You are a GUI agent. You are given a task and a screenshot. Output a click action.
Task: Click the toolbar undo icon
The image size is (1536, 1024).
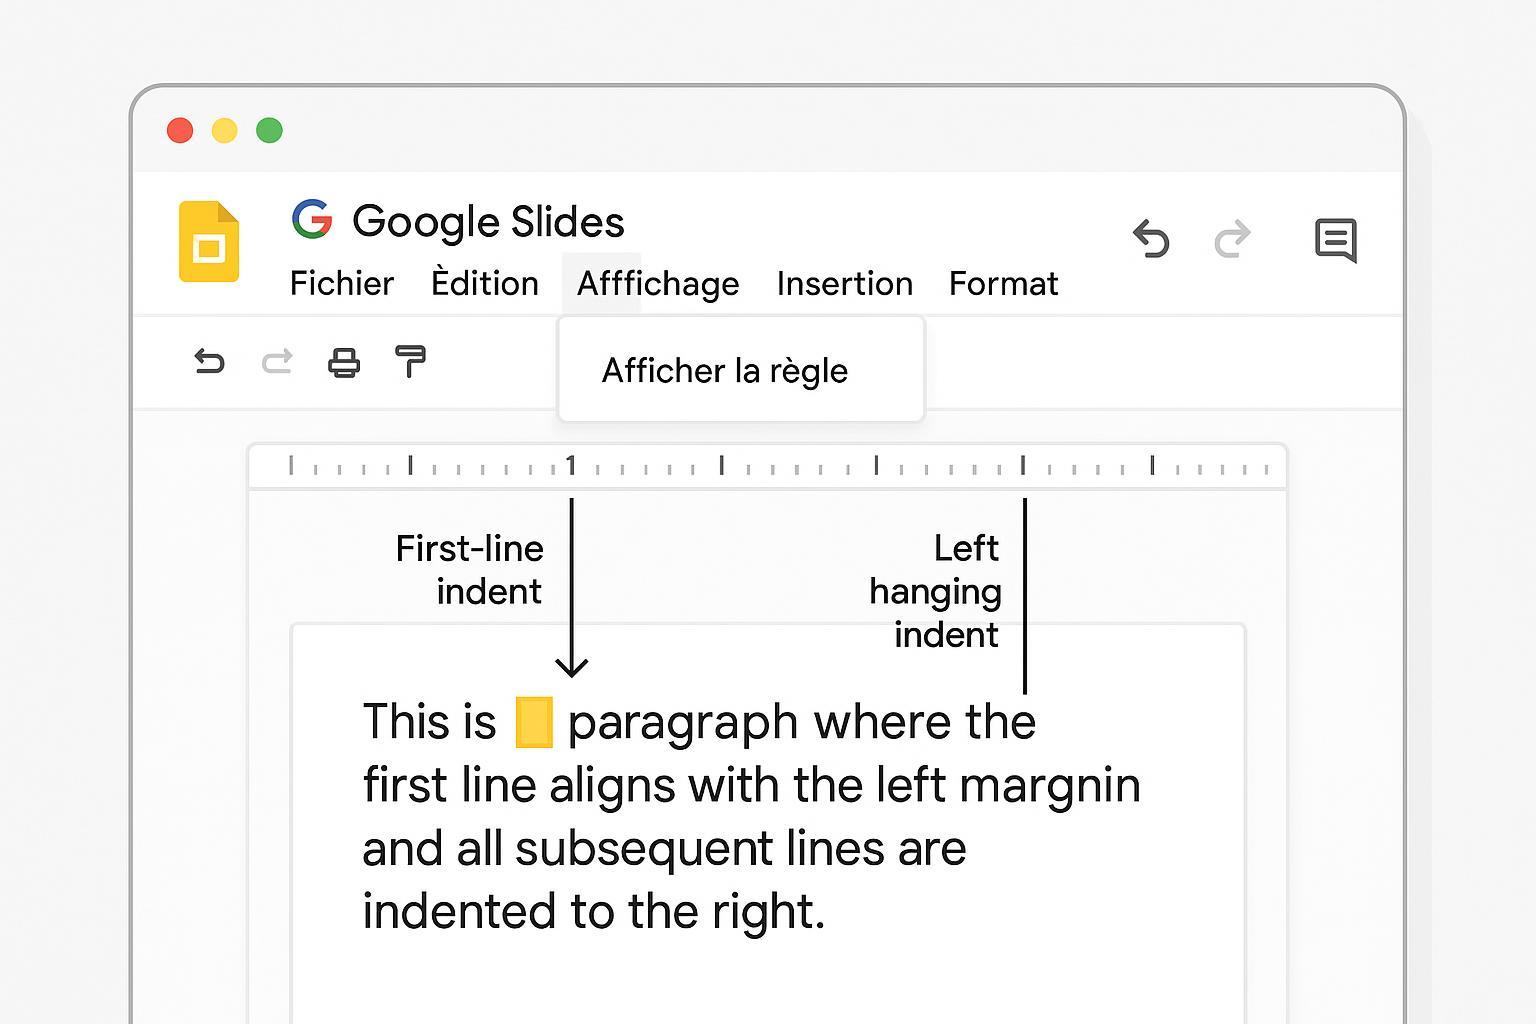click(209, 361)
